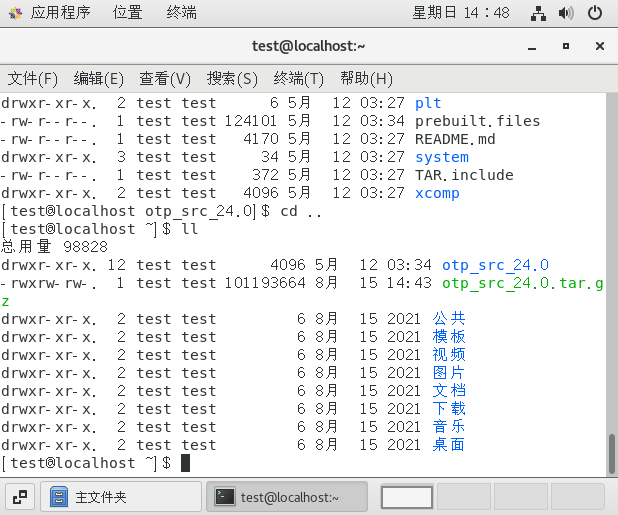Viewport: 618px width, 515px height.
Task: Click the clock showing 星期日 14:48
Action: [x=461, y=13]
